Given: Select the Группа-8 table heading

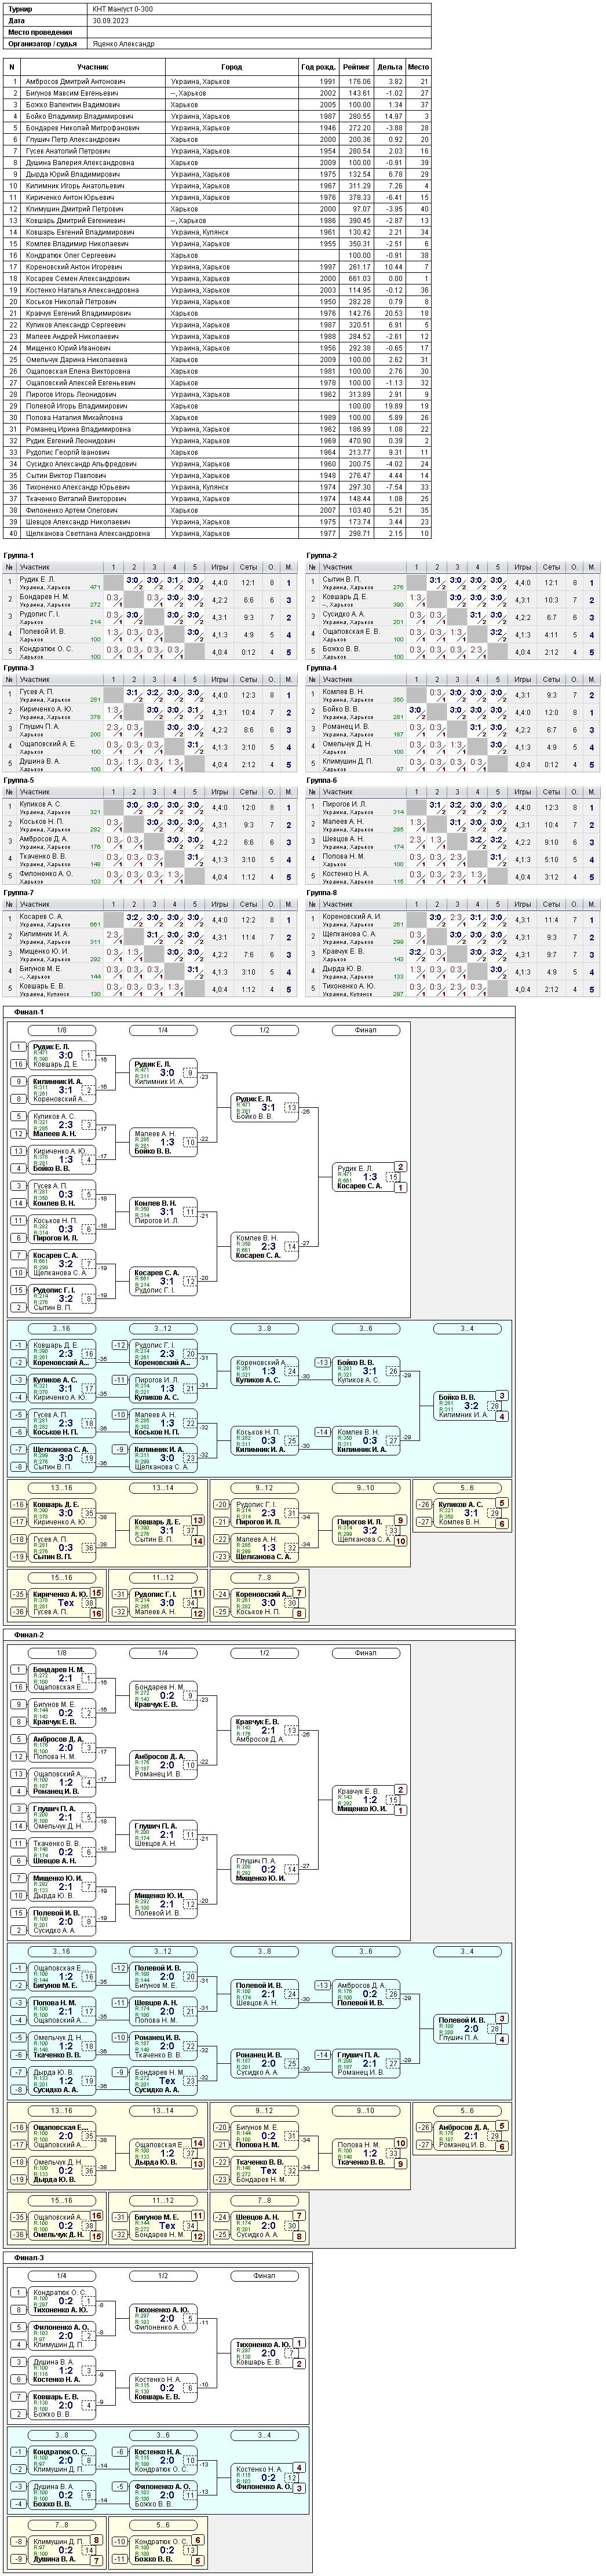Looking at the screenshot, I should pyautogui.click(x=322, y=892).
